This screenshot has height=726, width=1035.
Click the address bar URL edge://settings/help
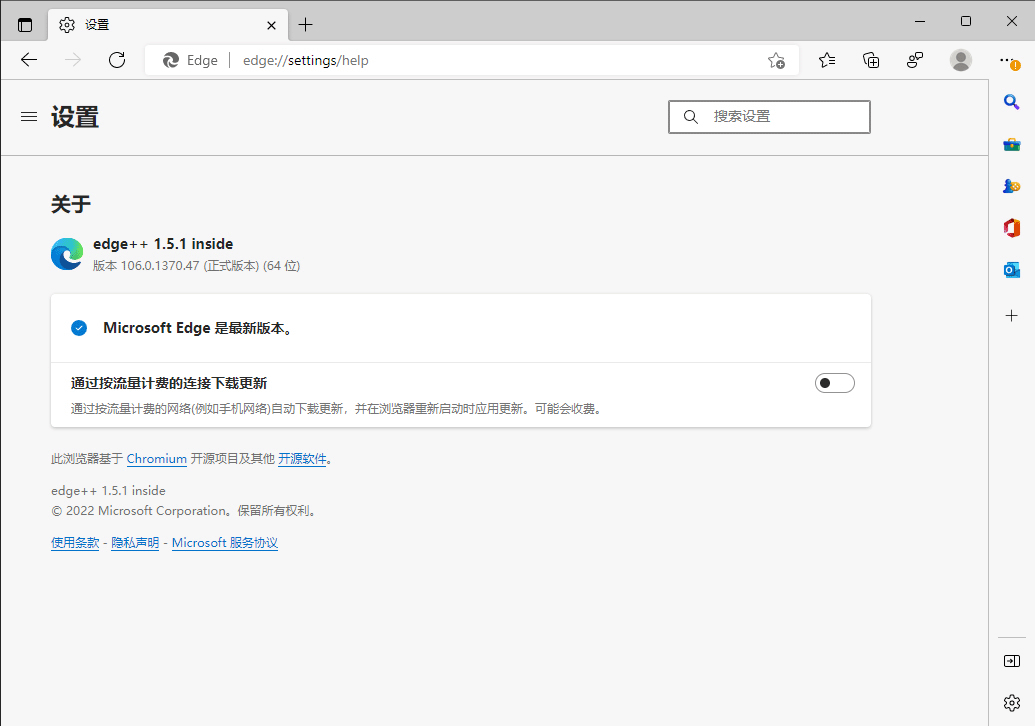click(306, 61)
